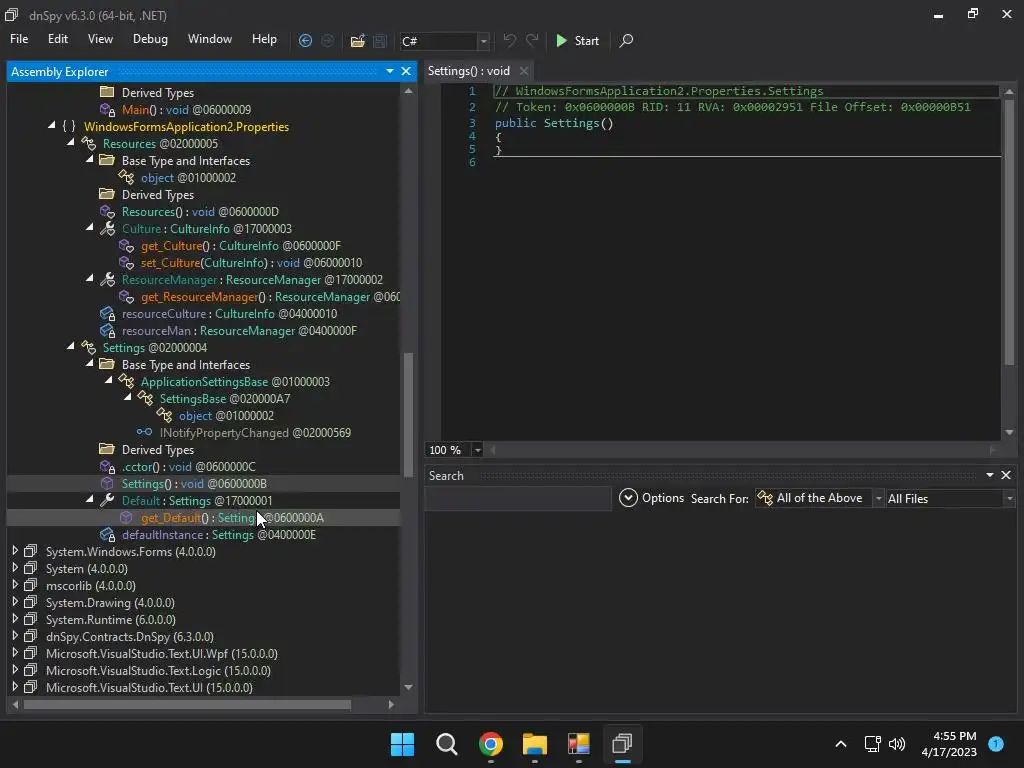Collapse the Settings @02000004 class node
Image resolution: width=1024 pixels, height=768 pixels.
pos(70,346)
